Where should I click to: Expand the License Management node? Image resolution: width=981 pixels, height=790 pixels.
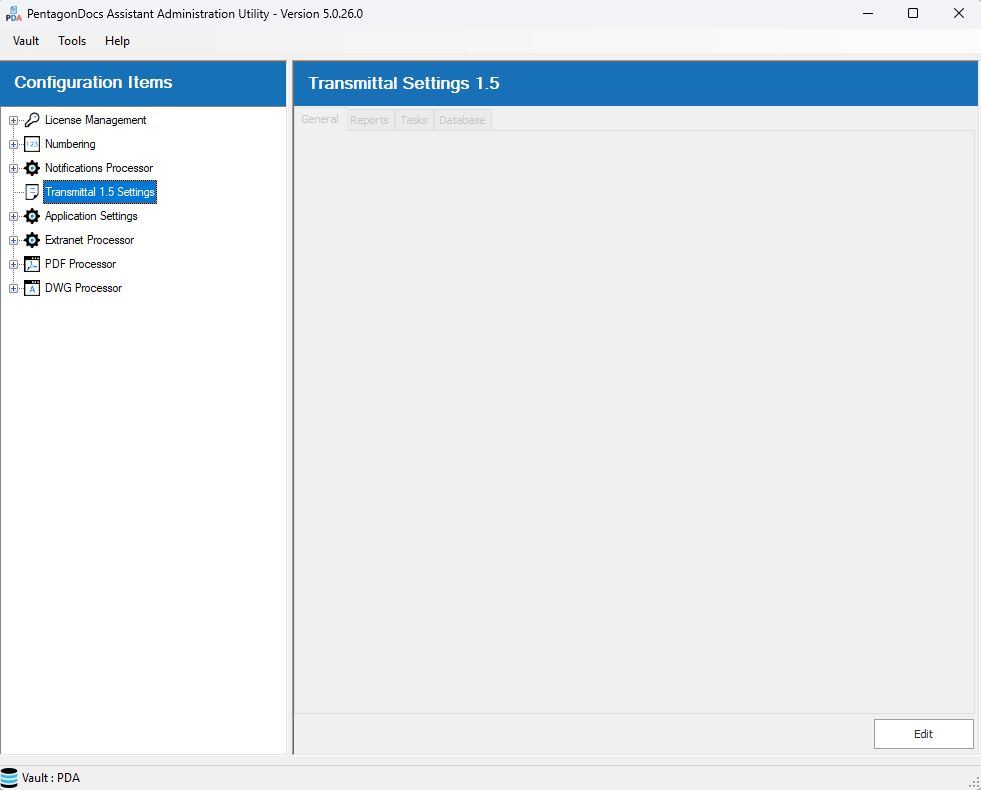(13, 120)
